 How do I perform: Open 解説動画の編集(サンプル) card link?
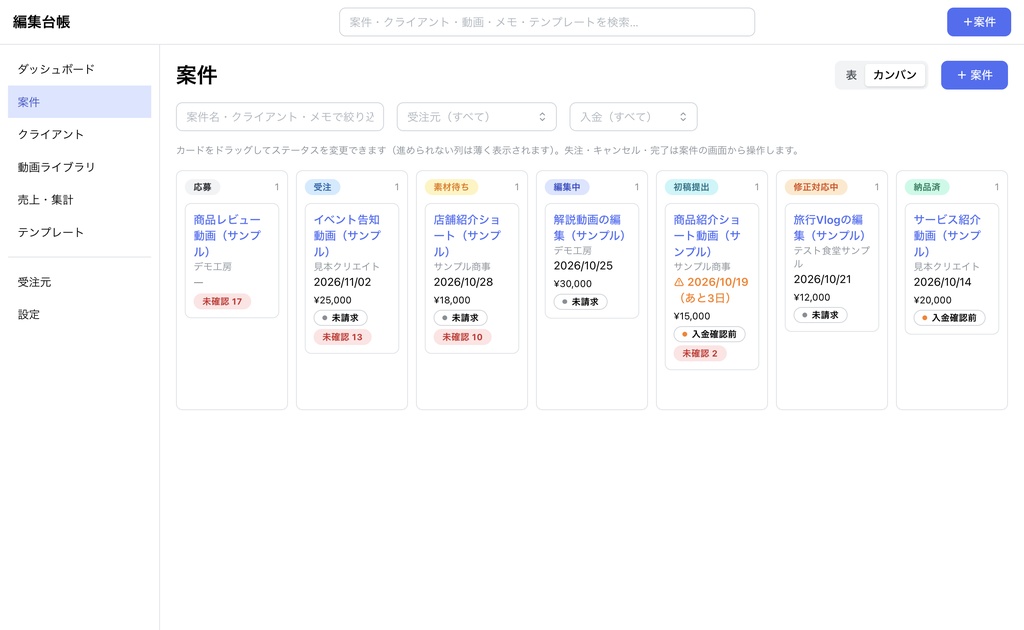point(589,227)
